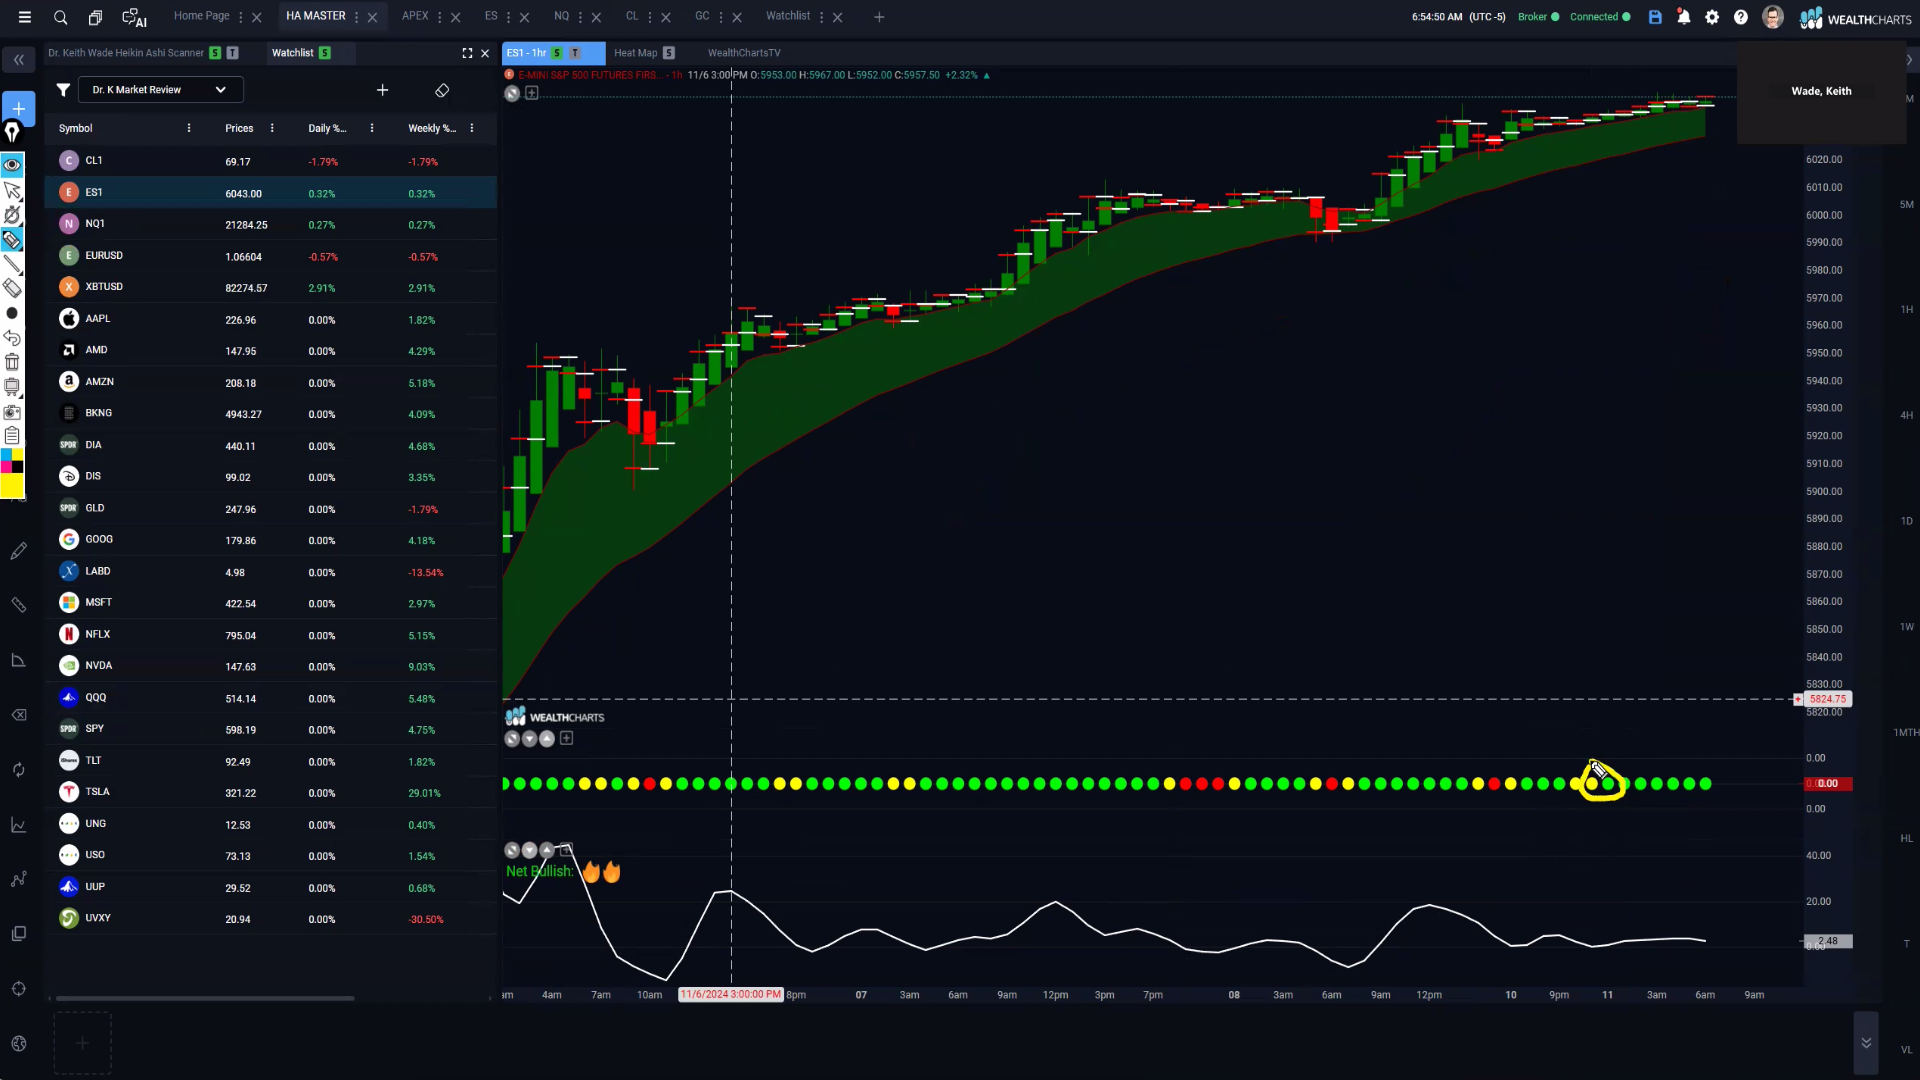
Task: Open Dr. K Market Review dropdown
Action: point(160,90)
